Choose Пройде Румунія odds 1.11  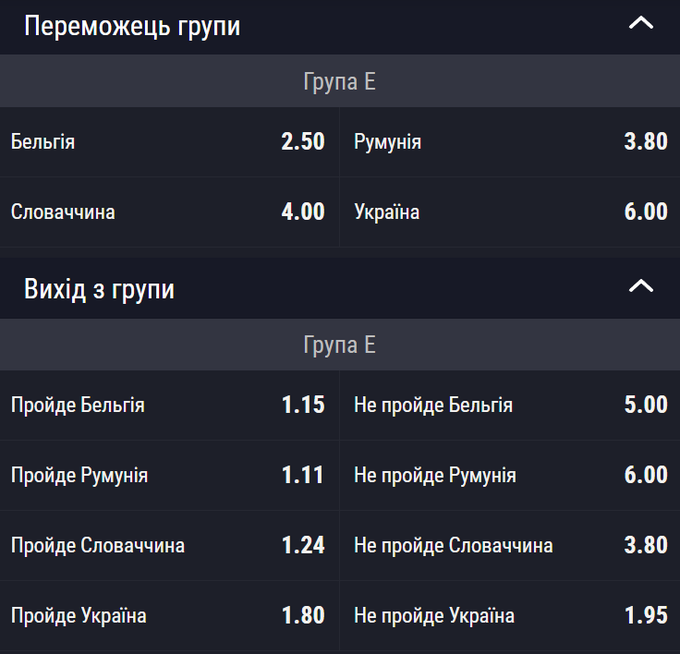[169, 475]
